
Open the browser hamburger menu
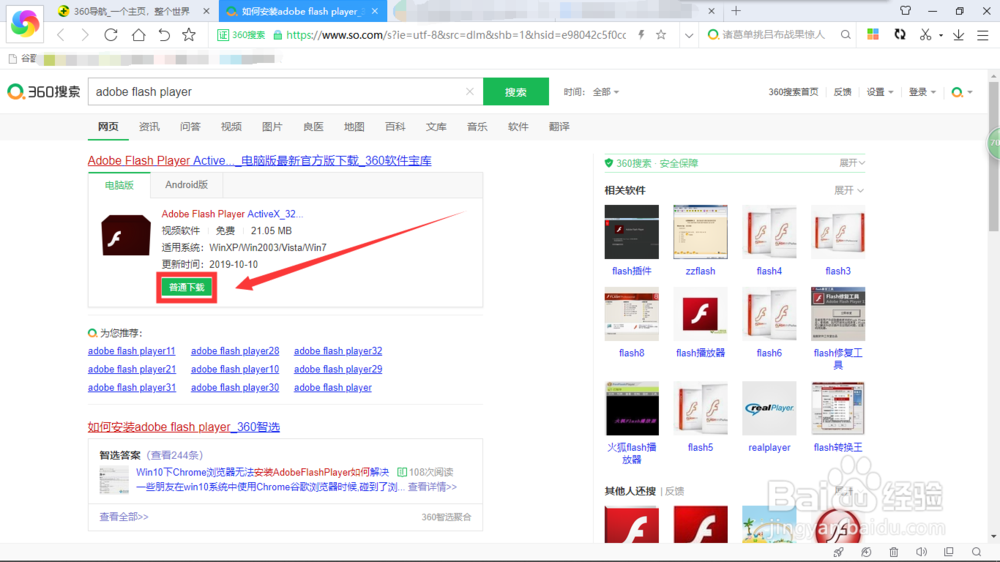tap(983, 35)
